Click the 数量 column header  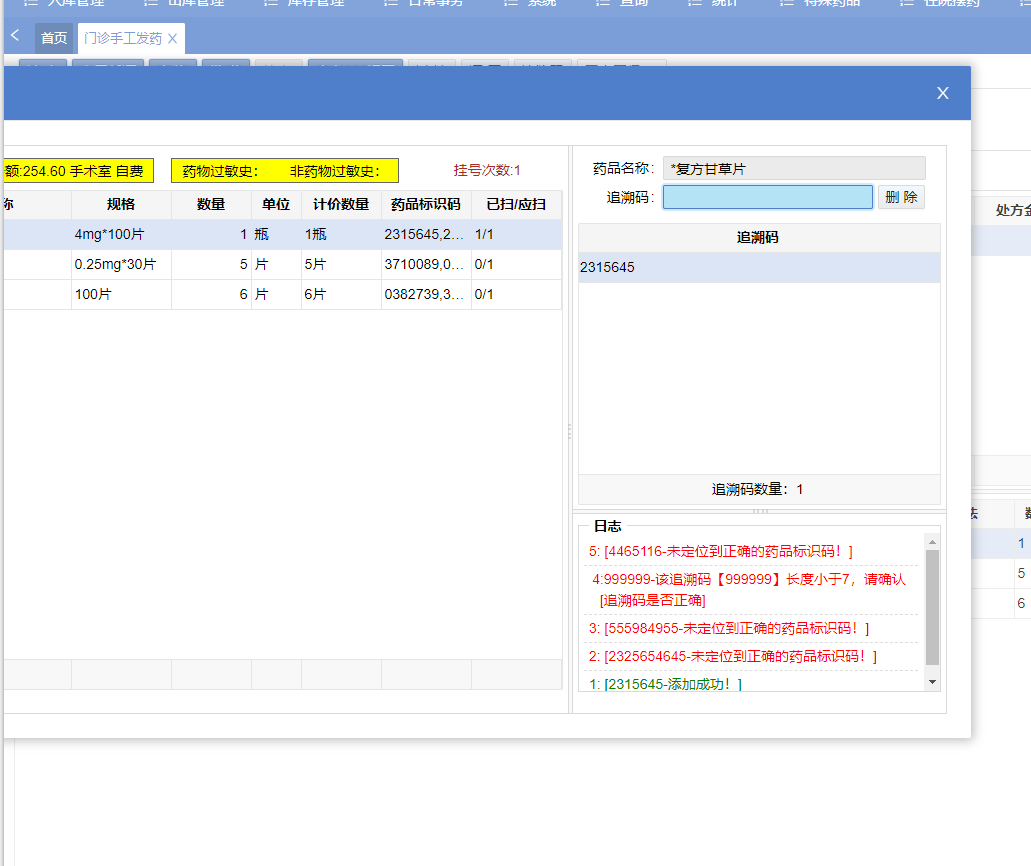[211, 204]
